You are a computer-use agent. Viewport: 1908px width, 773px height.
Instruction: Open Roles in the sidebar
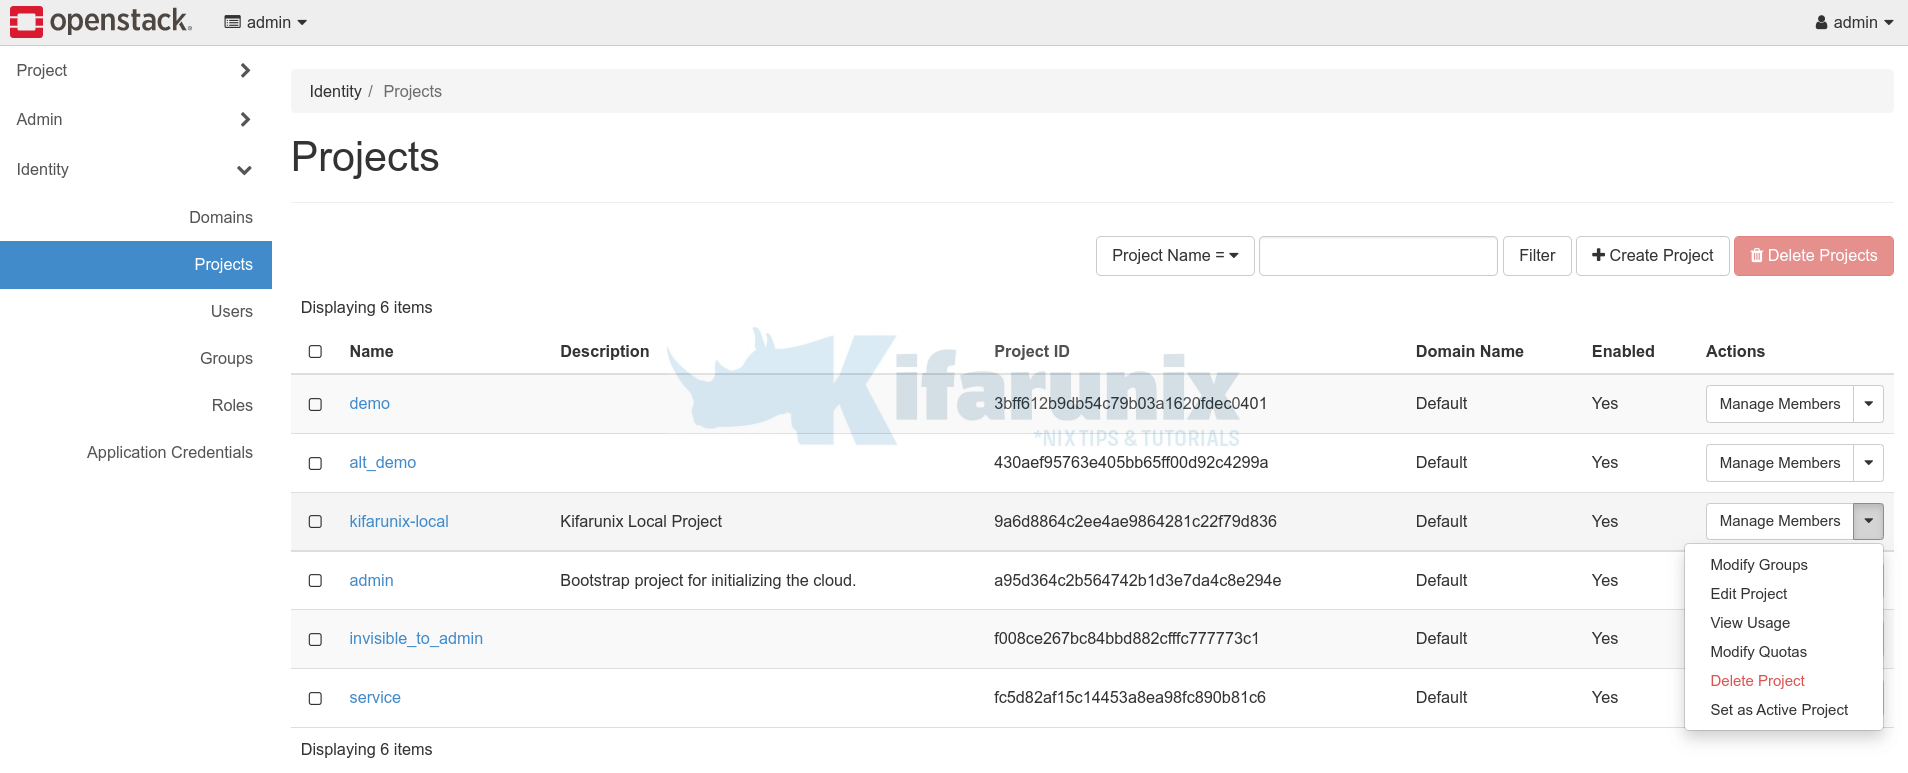pyautogui.click(x=232, y=405)
